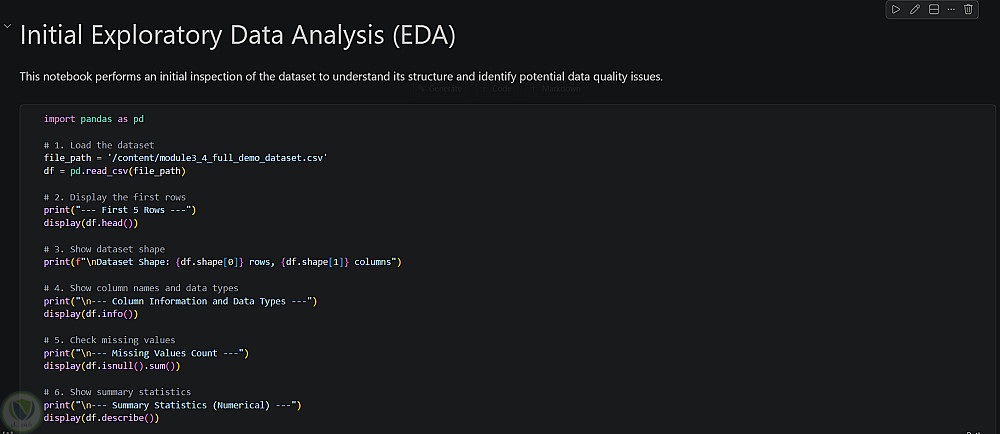1000x434 pixels.
Task: Edit the cell using pencil icon
Action: click(x=915, y=10)
